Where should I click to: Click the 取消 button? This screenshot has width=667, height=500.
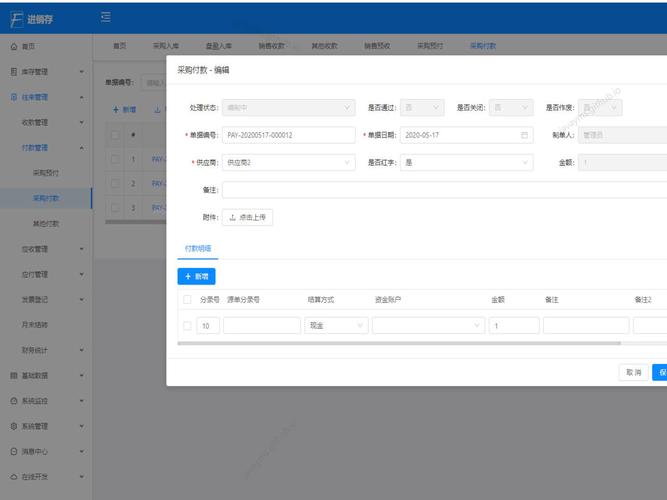pos(632,372)
